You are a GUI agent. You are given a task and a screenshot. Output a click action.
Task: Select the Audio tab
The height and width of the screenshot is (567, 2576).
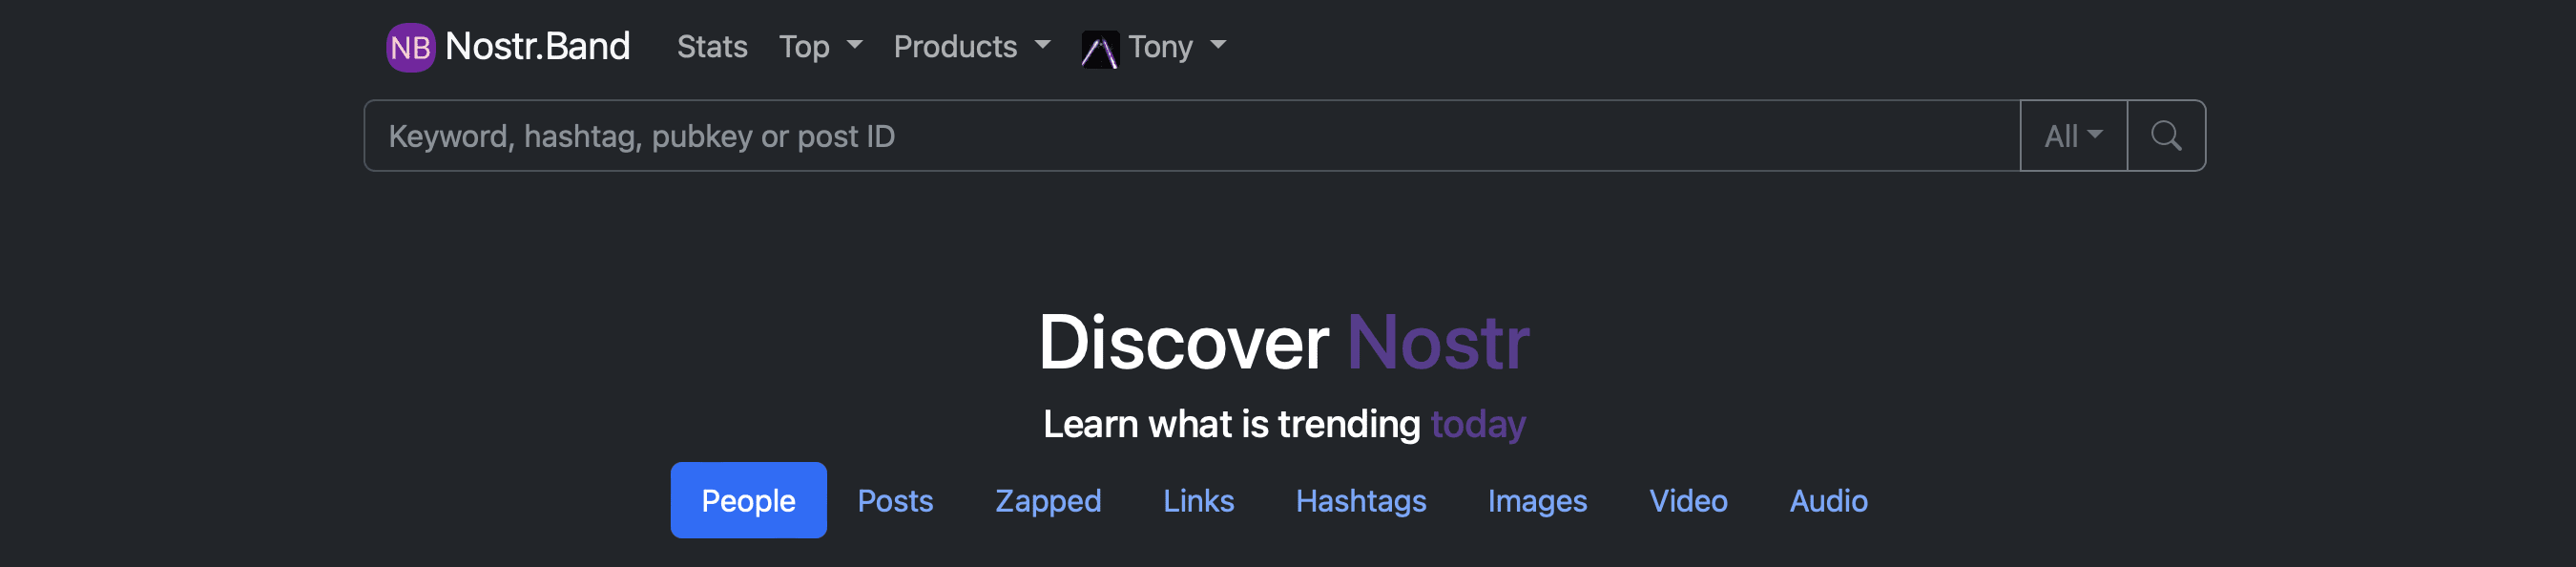(x=1828, y=500)
